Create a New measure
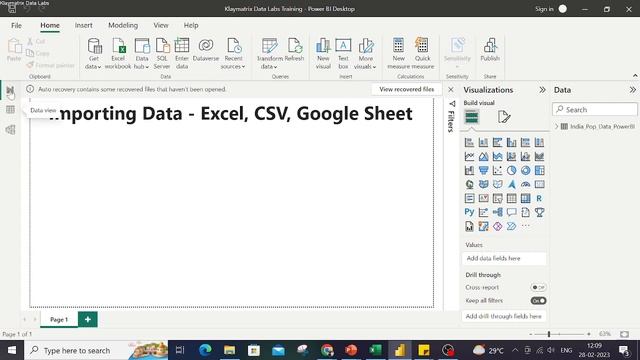 point(398,53)
